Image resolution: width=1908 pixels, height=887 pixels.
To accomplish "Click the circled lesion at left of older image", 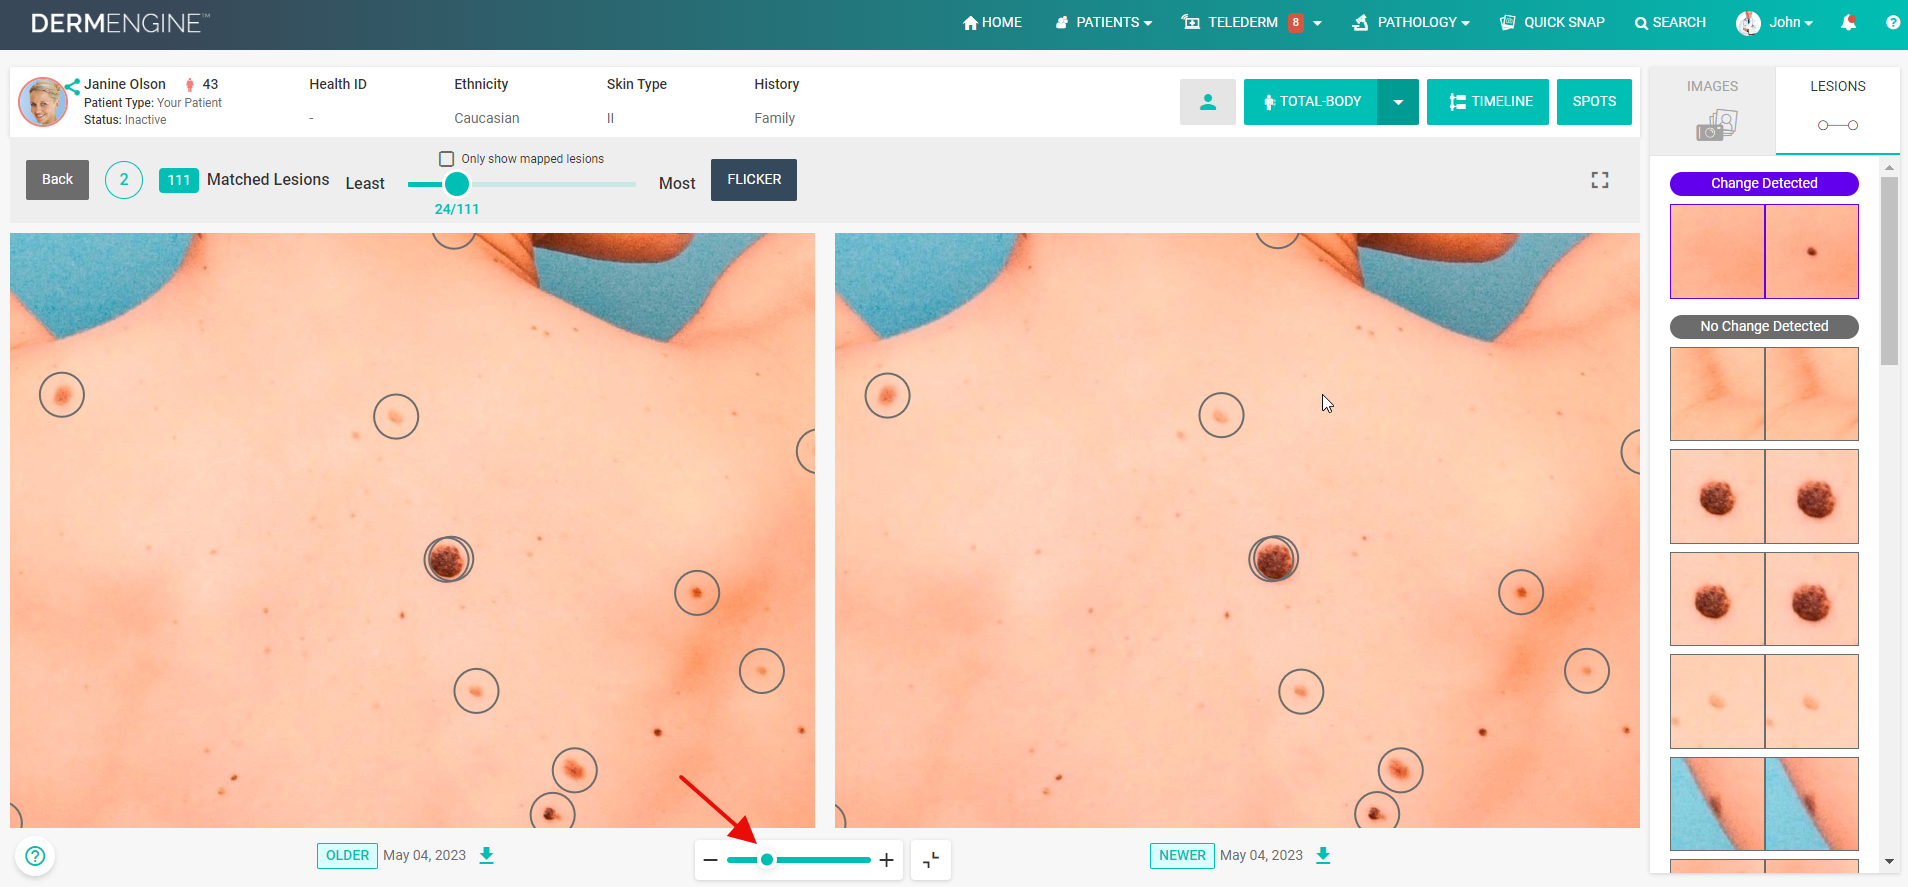I will pyautogui.click(x=62, y=395).
